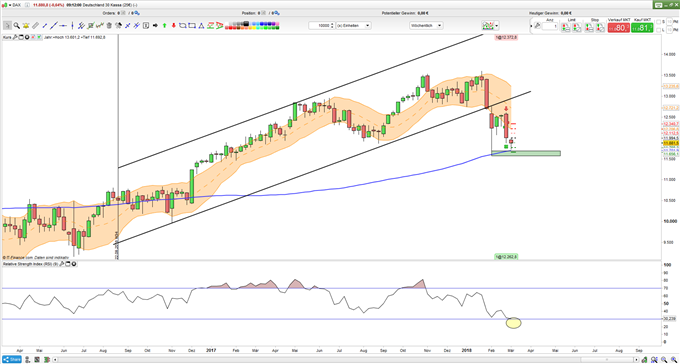
Task: Click zoom in magnifier at bottom right
Action: 674,360
